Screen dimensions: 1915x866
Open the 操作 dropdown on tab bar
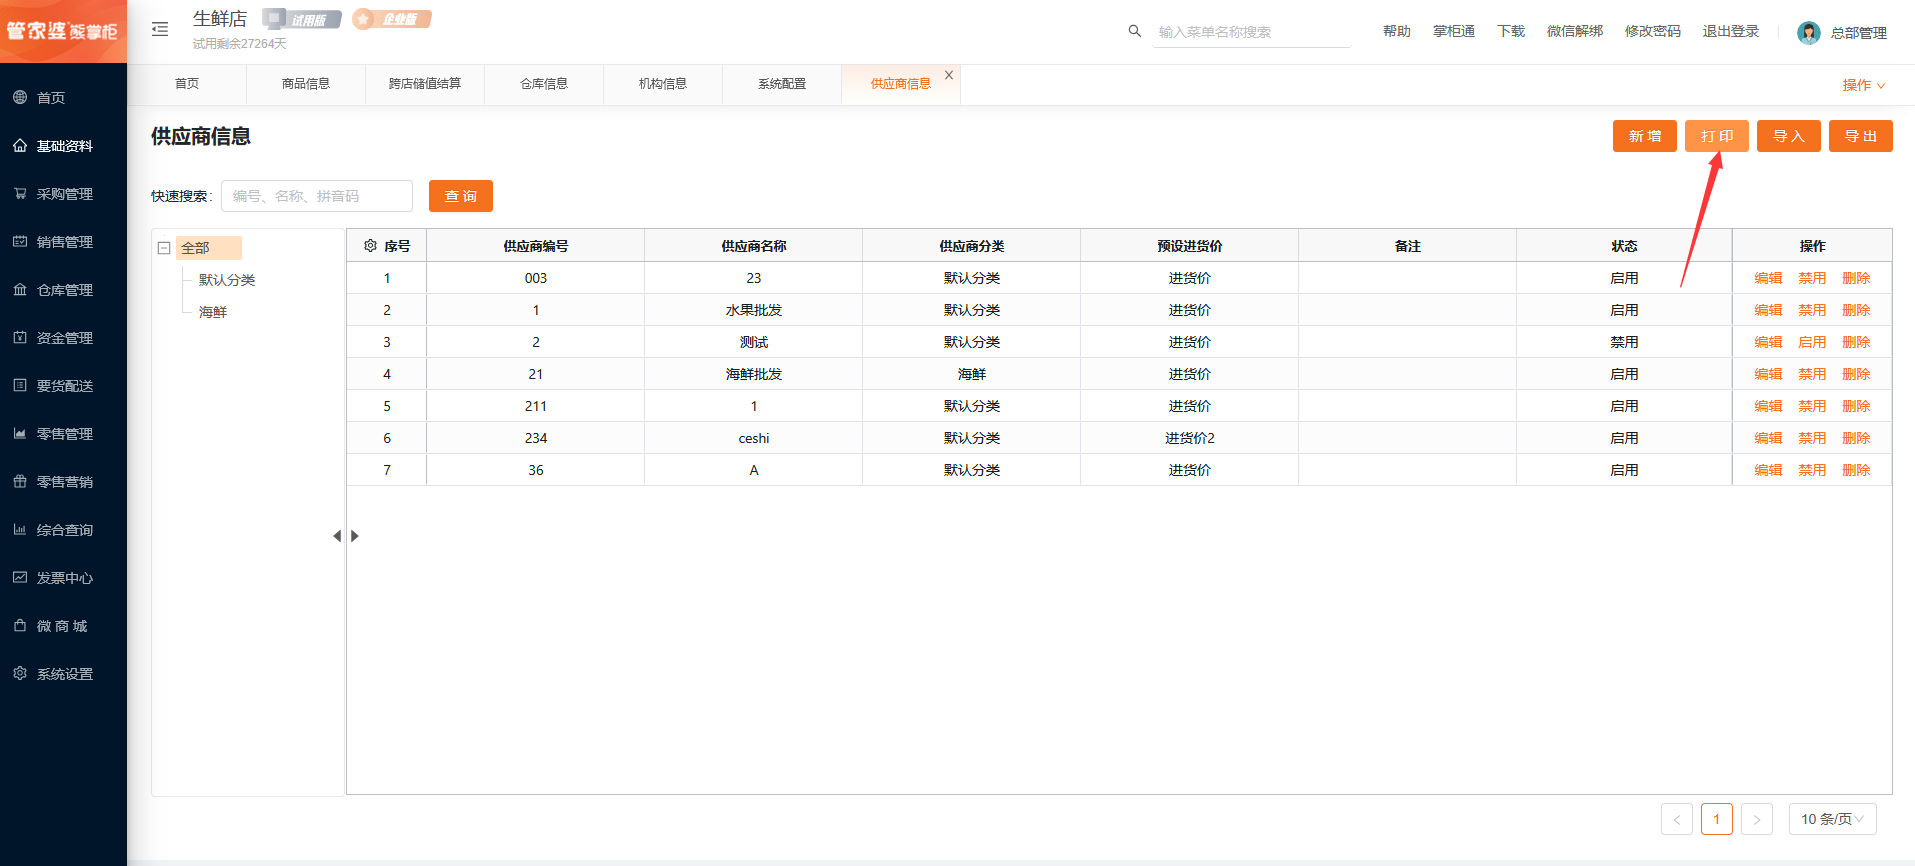(1863, 85)
